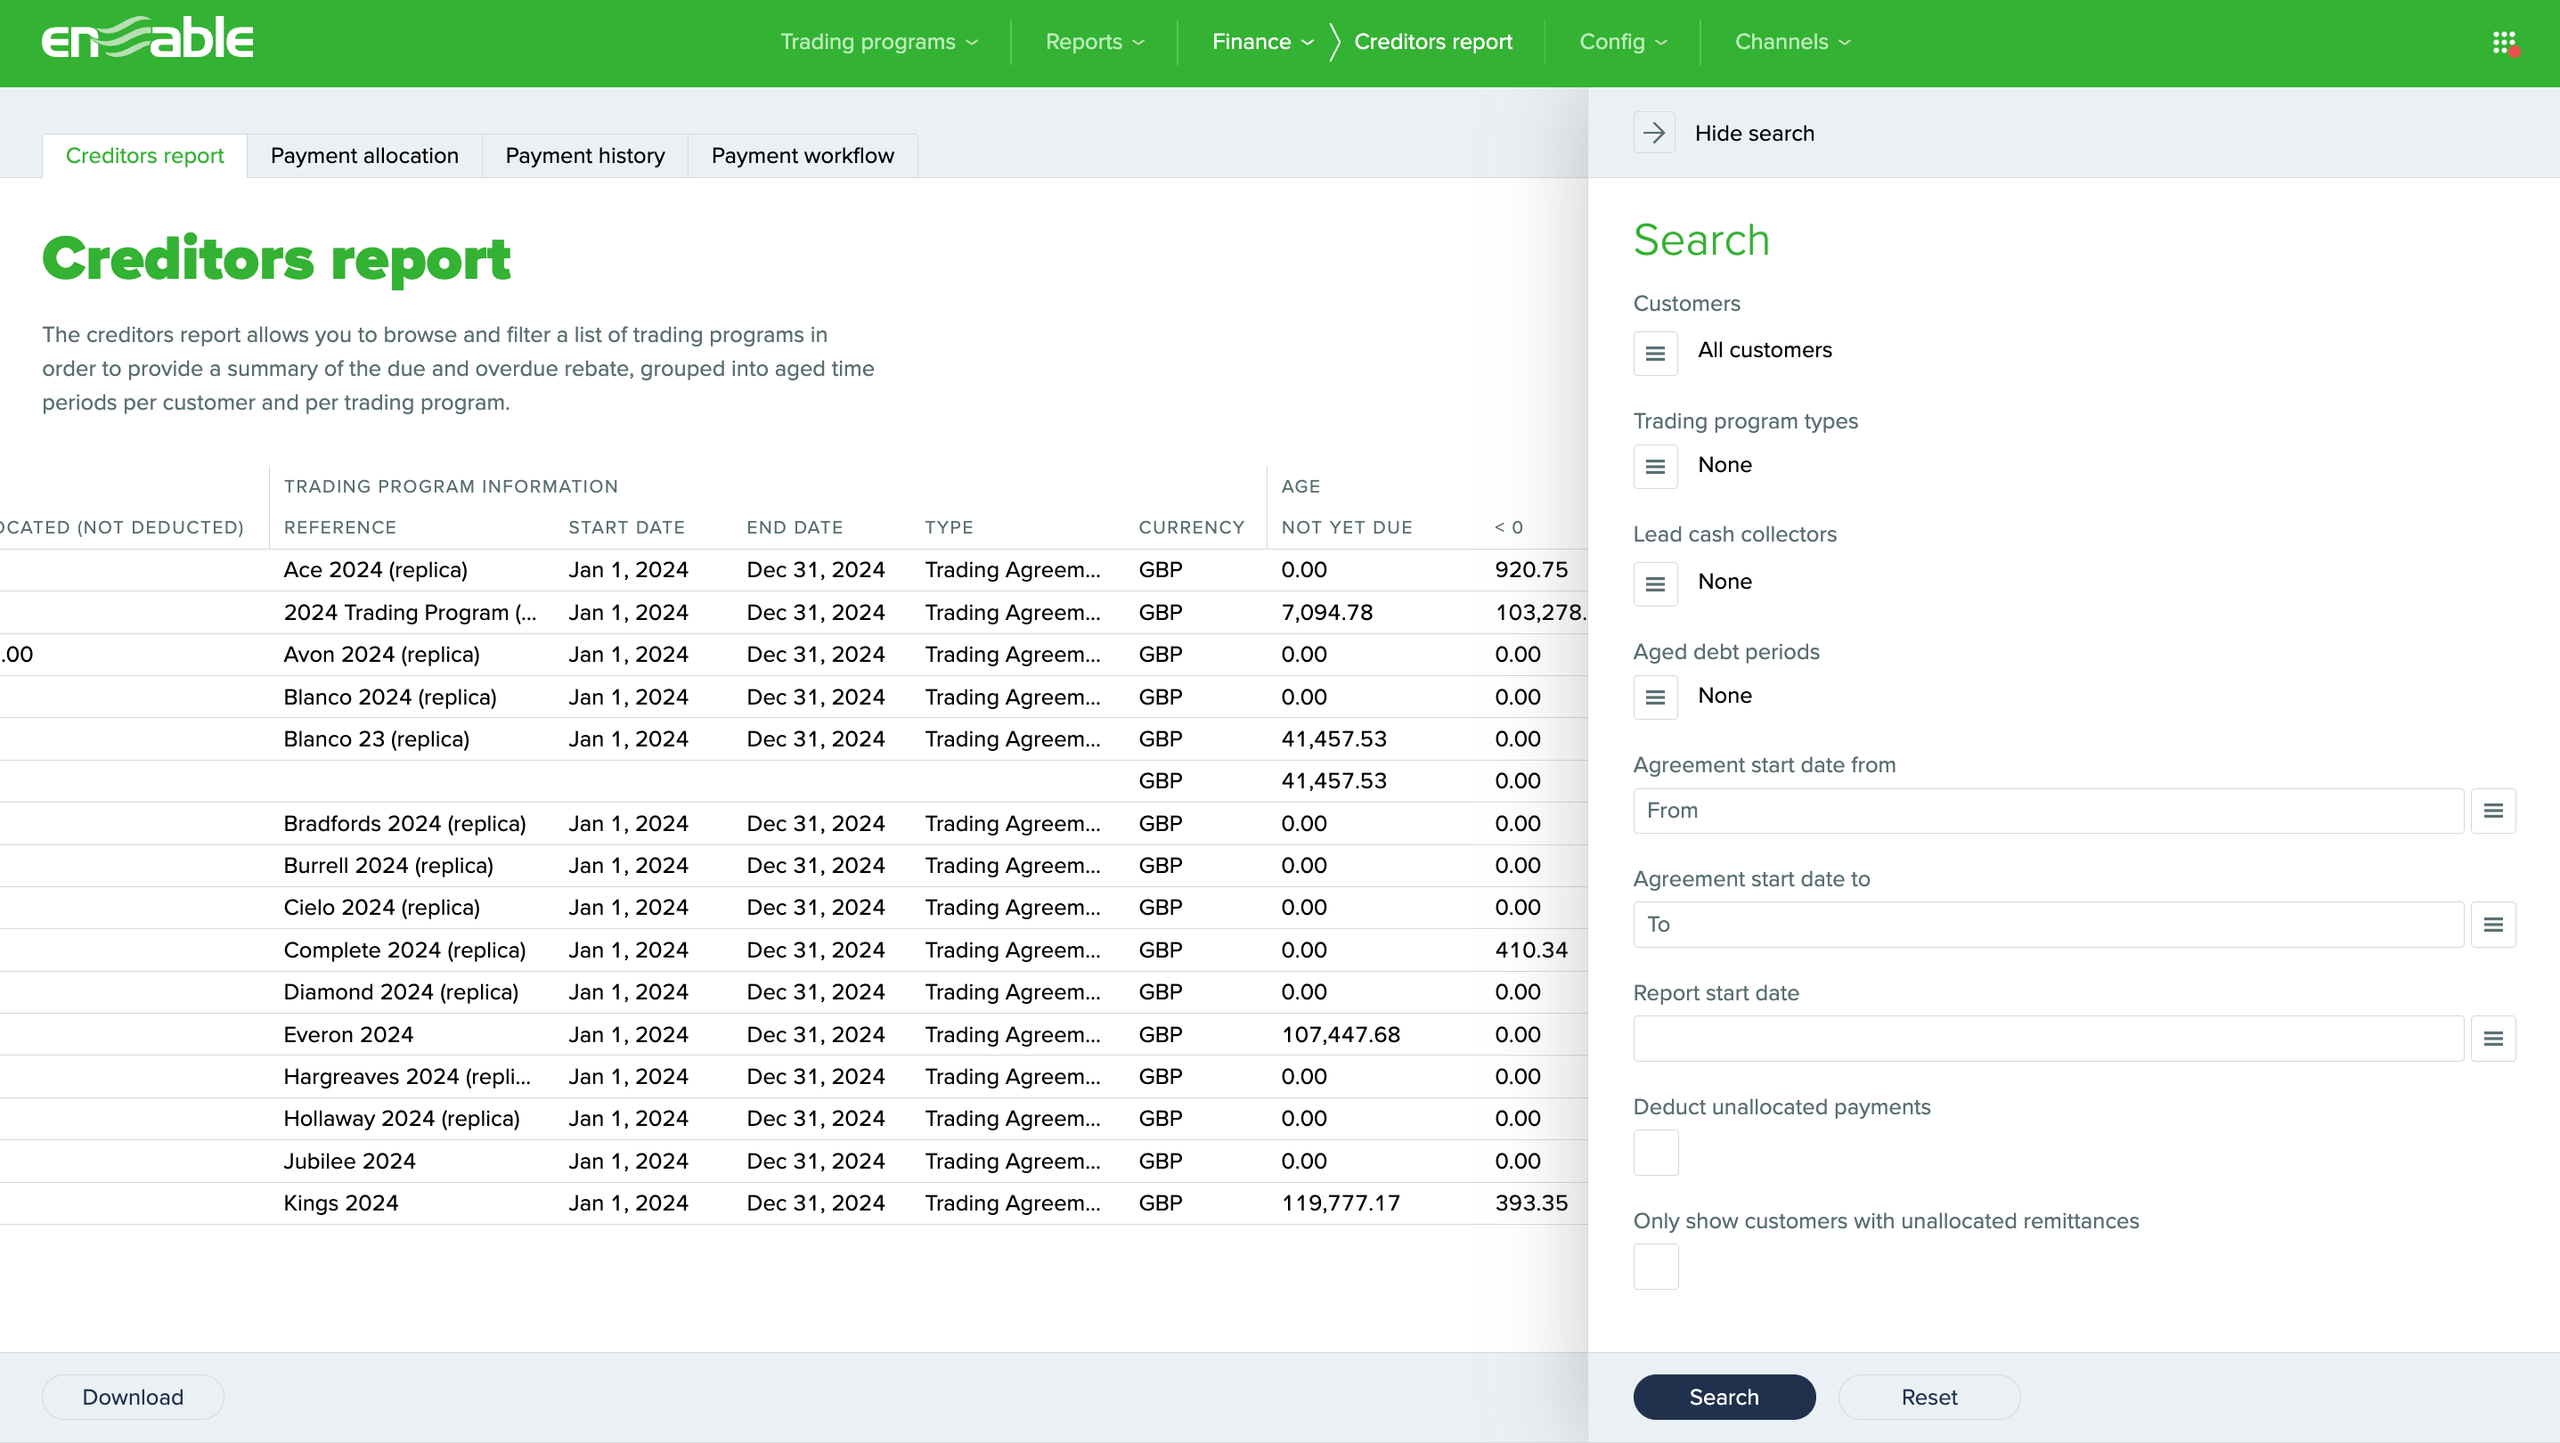This screenshot has width=2560, height=1443.
Task: Open Report start date picker icon
Action: point(2493,1039)
